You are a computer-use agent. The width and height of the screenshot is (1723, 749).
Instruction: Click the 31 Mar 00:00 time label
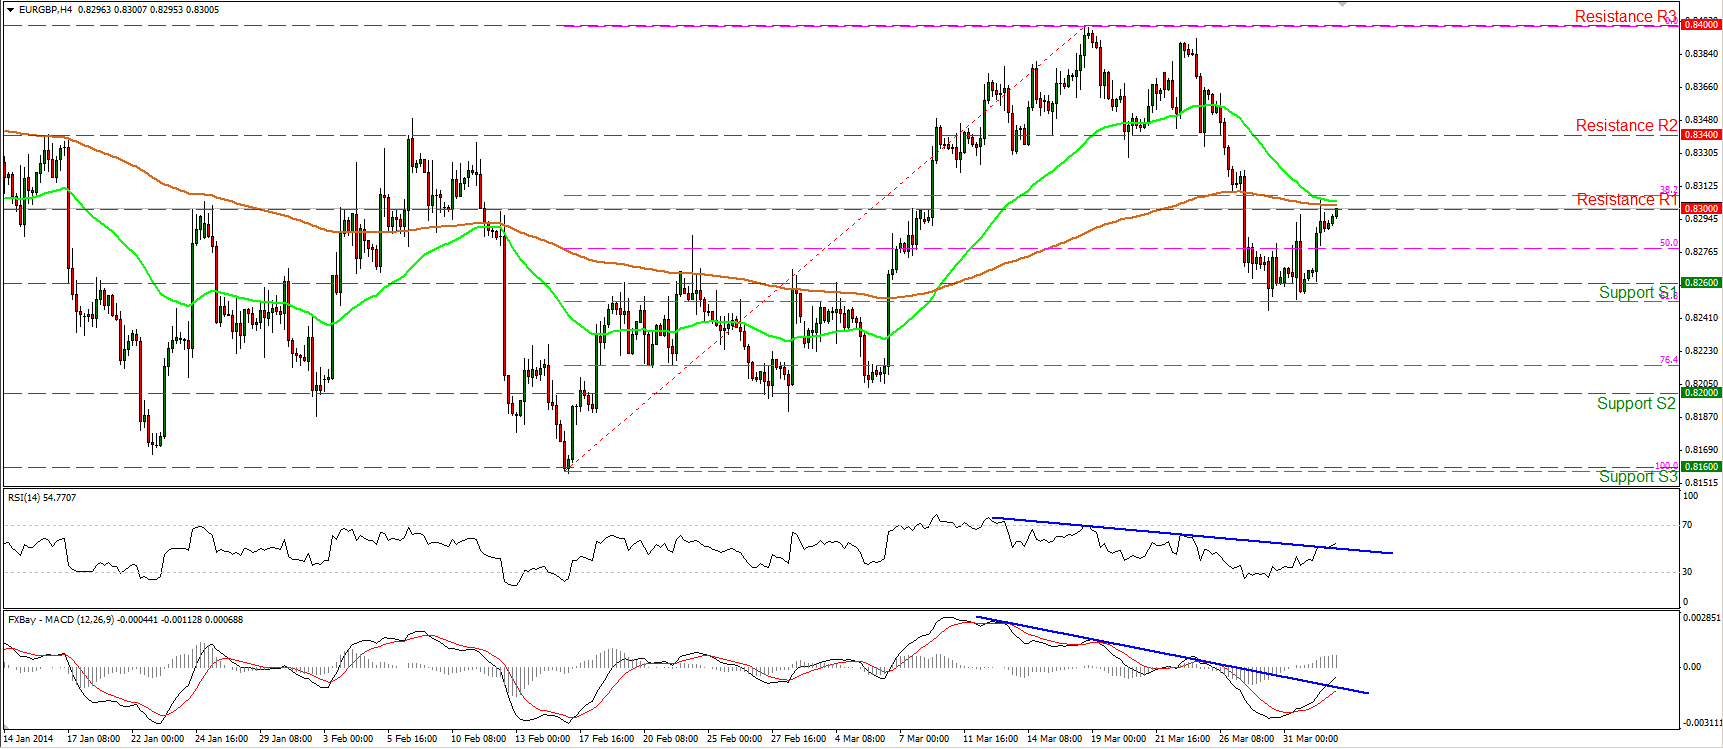click(1311, 739)
